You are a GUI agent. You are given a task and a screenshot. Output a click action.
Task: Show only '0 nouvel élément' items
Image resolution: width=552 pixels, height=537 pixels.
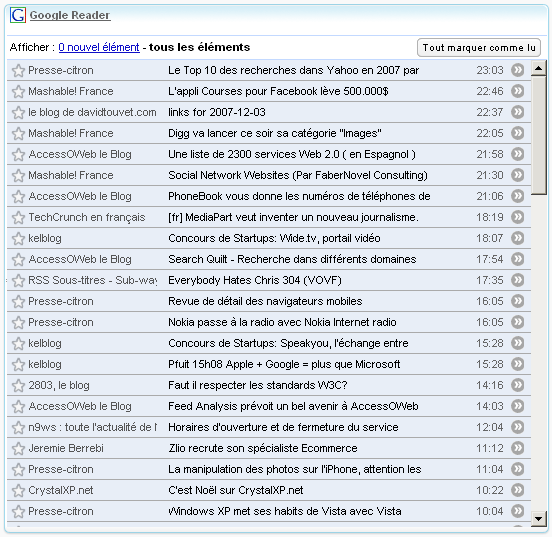pyautogui.click(x=99, y=47)
